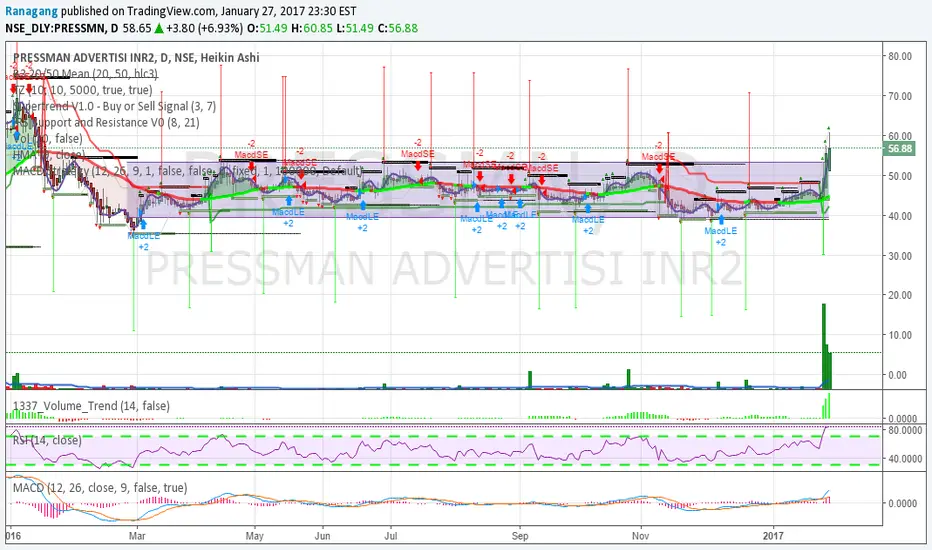Viewport: 932px width, 550px height.
Task: Select the Vol (20, false) indicator label
Action: pyautogui.click(x=47, y=139)
